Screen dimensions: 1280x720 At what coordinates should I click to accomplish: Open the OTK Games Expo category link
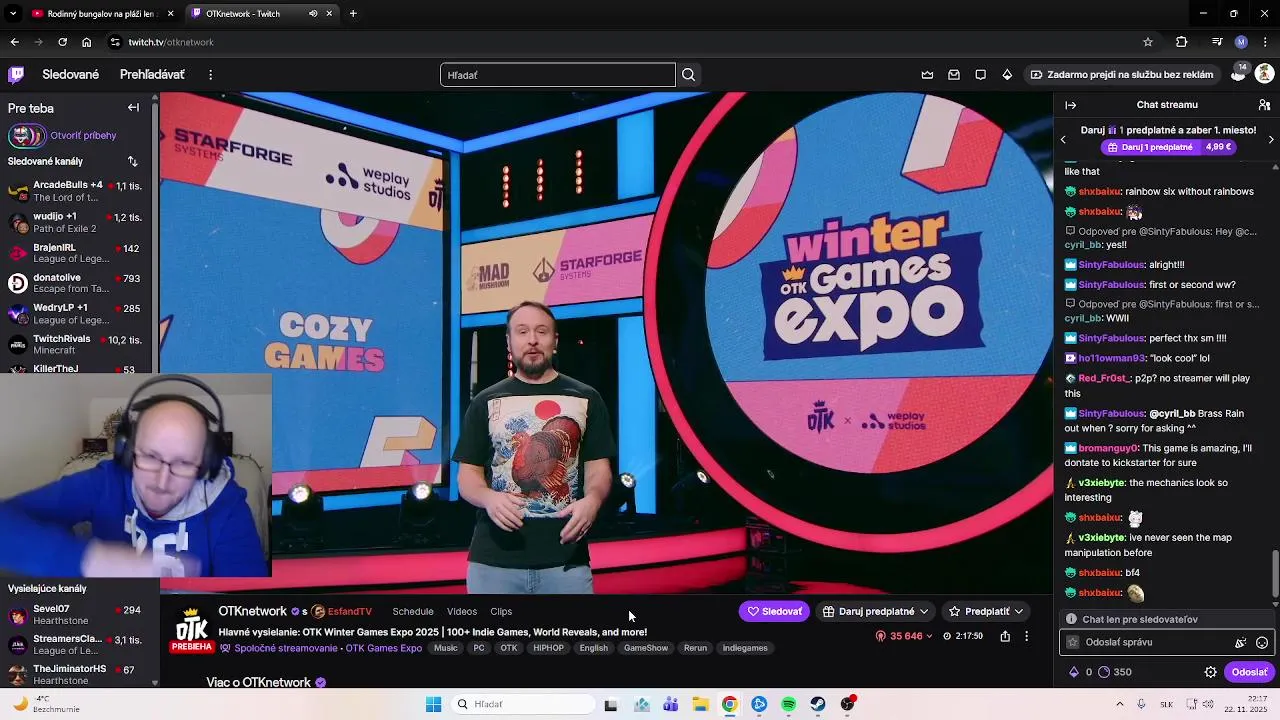384,648
